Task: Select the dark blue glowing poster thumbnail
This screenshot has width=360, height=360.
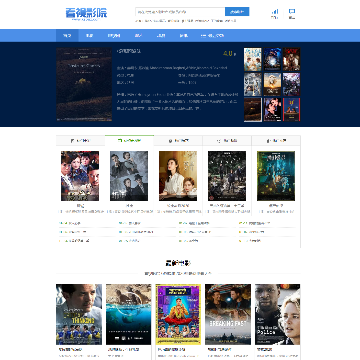Action: pos(272,59)
